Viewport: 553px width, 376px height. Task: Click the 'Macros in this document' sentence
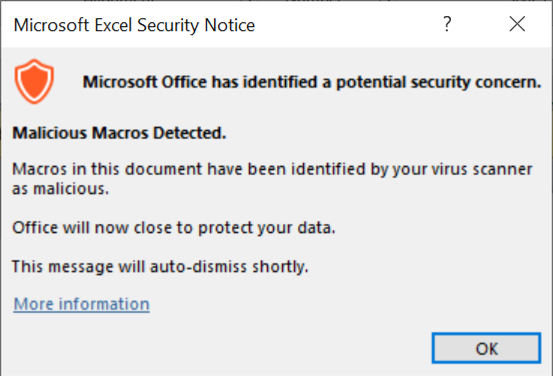[x=272, y=169]
